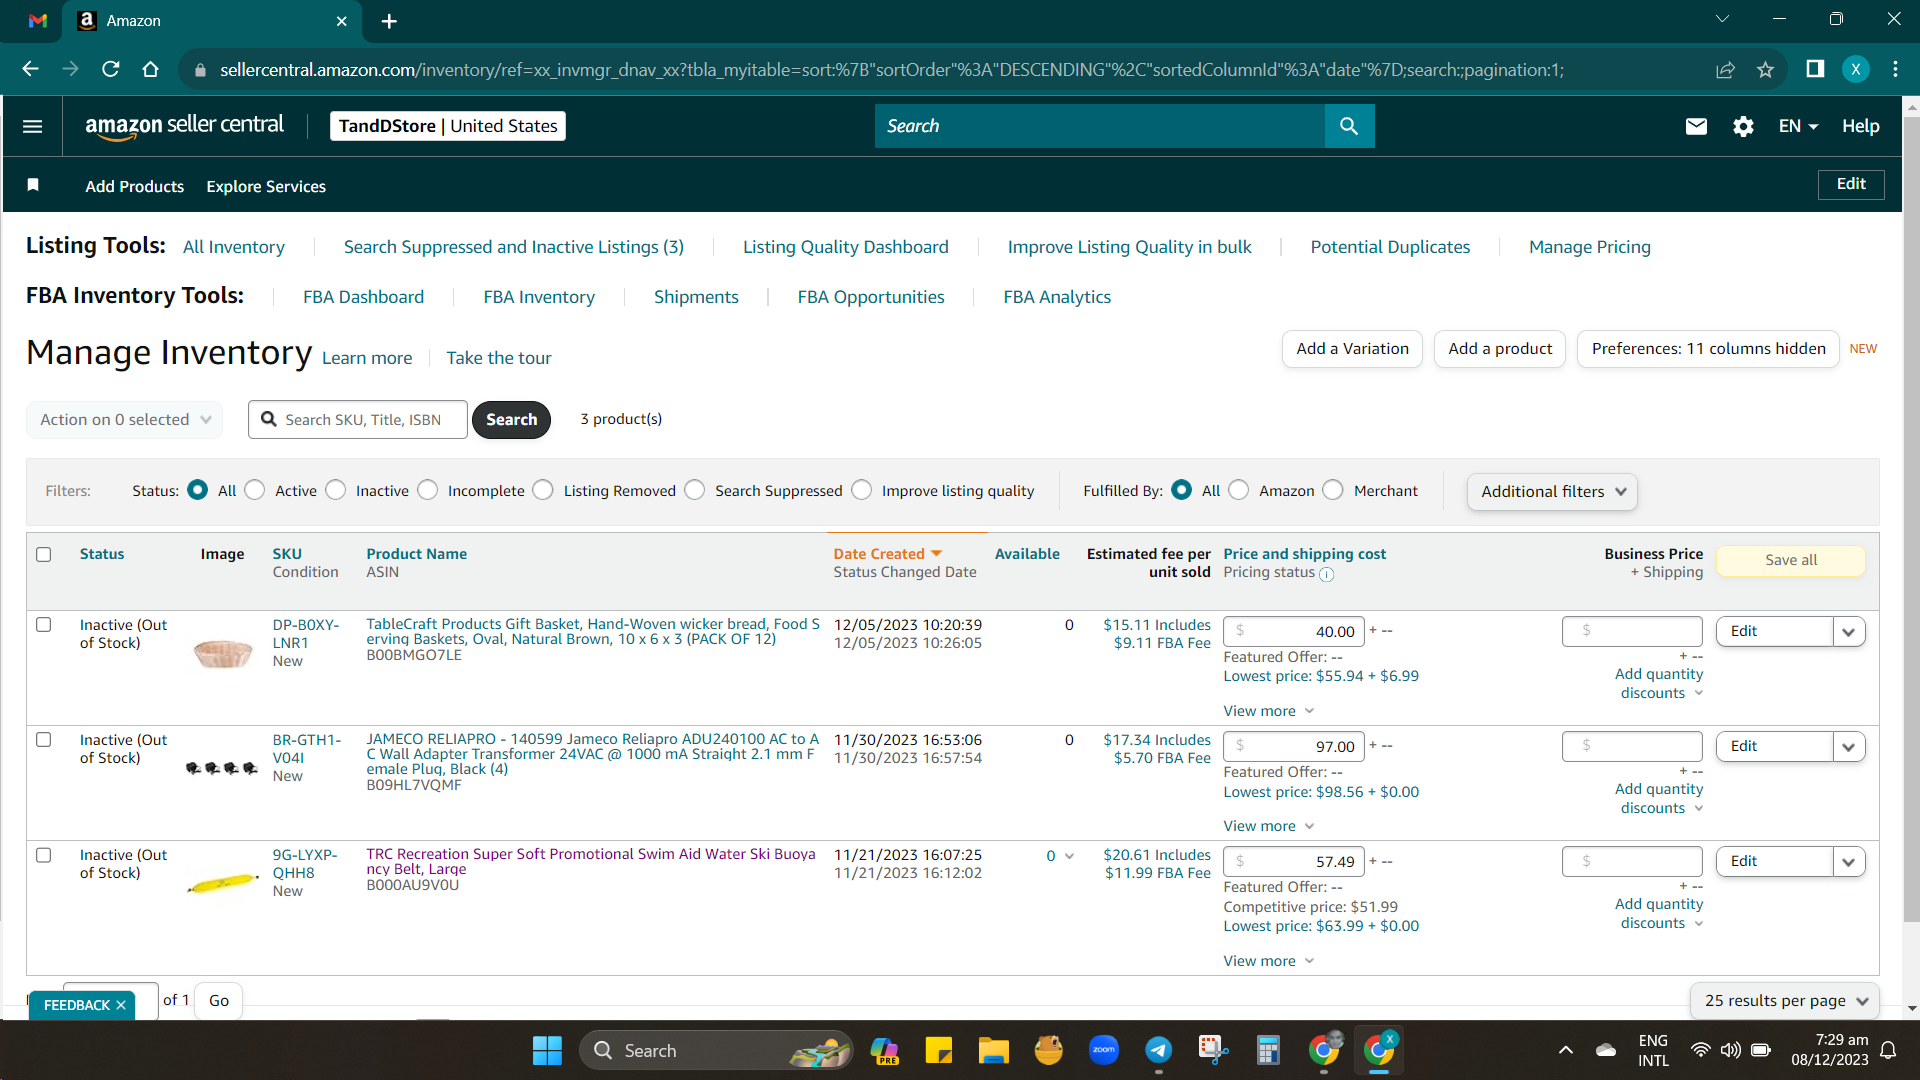
Task: Click the black Search button for SKU search
Action: (511, 420)
